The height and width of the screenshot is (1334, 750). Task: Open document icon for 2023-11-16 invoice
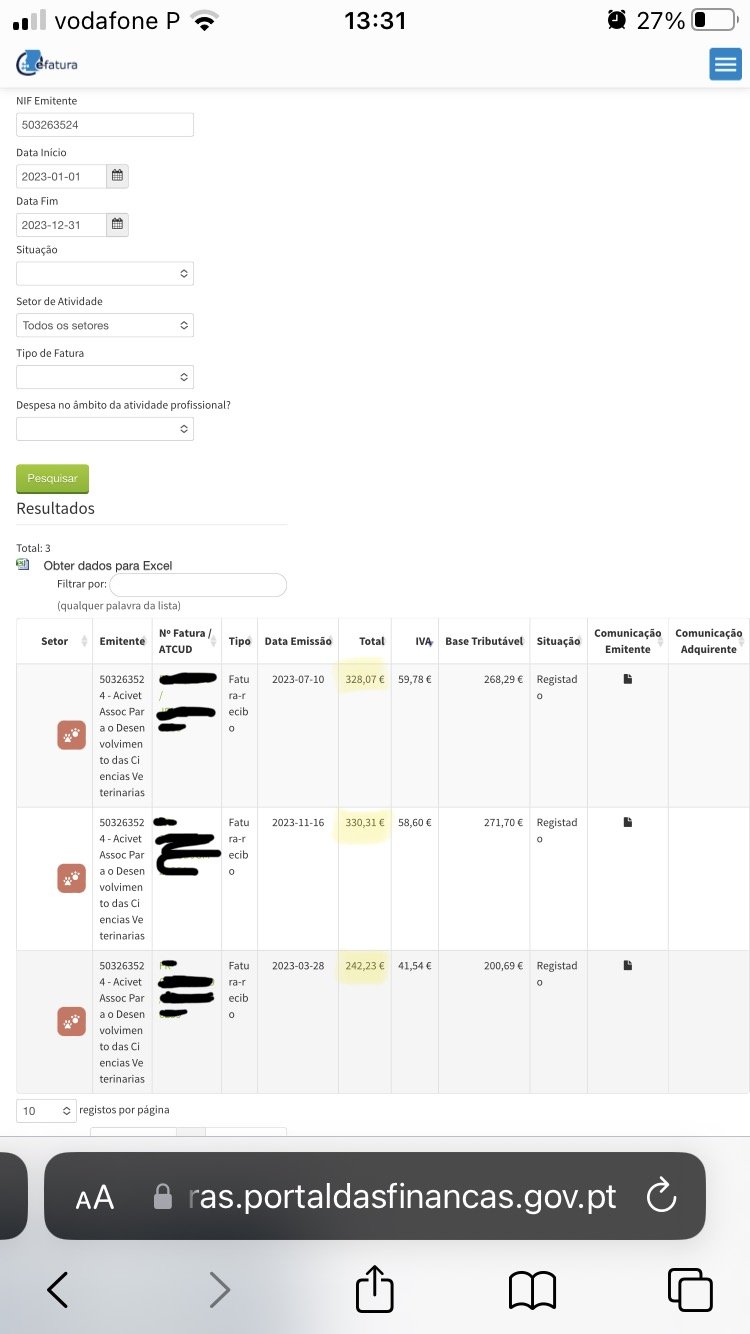coord(628,822)
